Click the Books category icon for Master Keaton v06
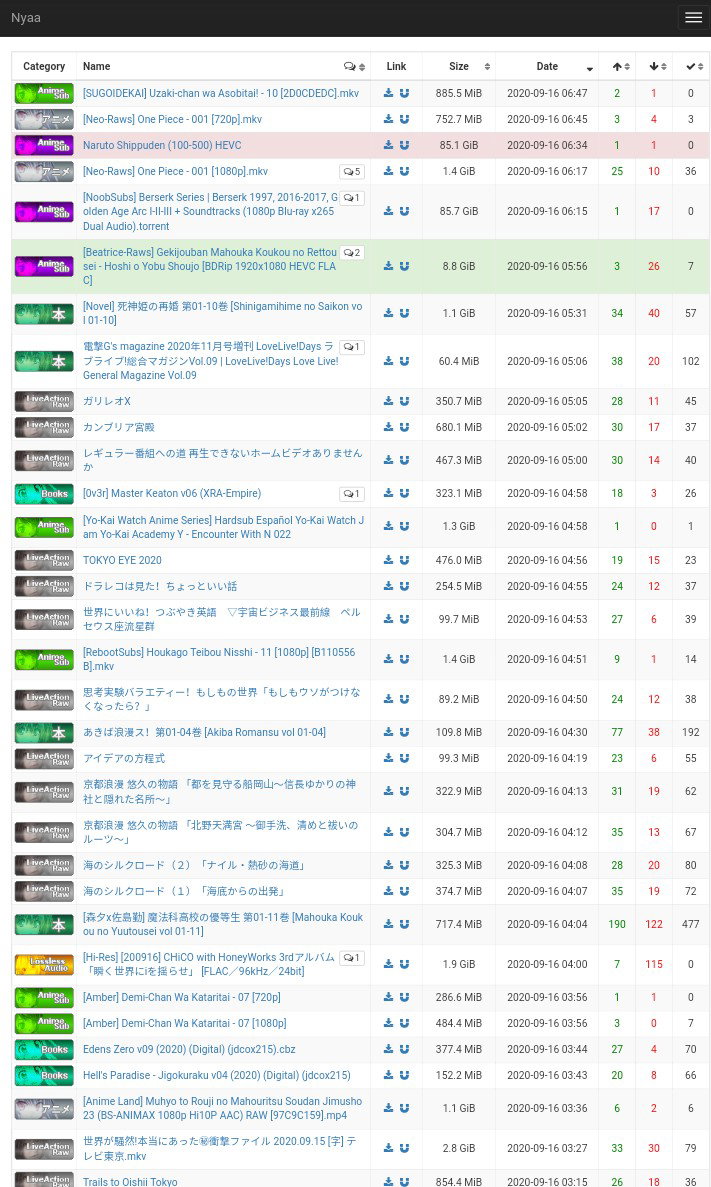Viewport: 711px width, 1187px height. (44, 494)
